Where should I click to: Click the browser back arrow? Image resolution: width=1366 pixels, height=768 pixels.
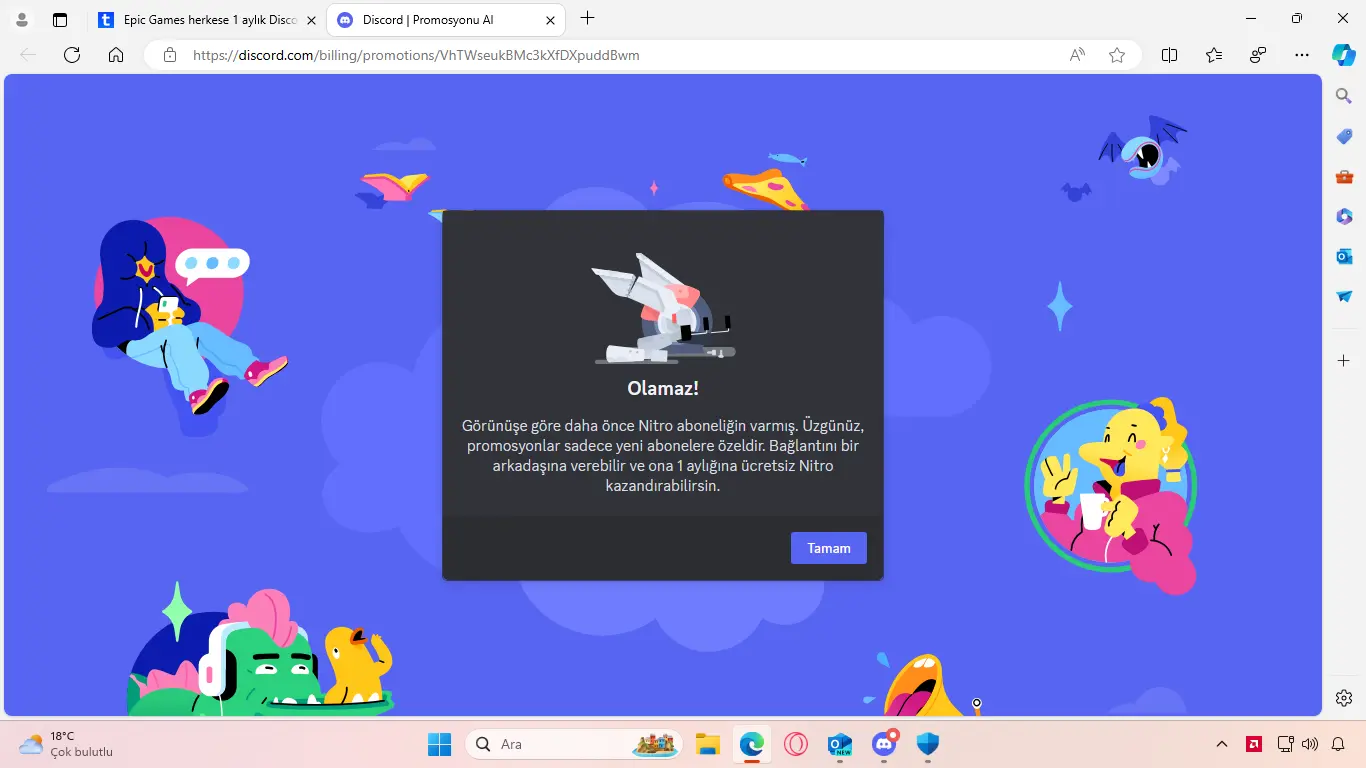click(28, 55)
